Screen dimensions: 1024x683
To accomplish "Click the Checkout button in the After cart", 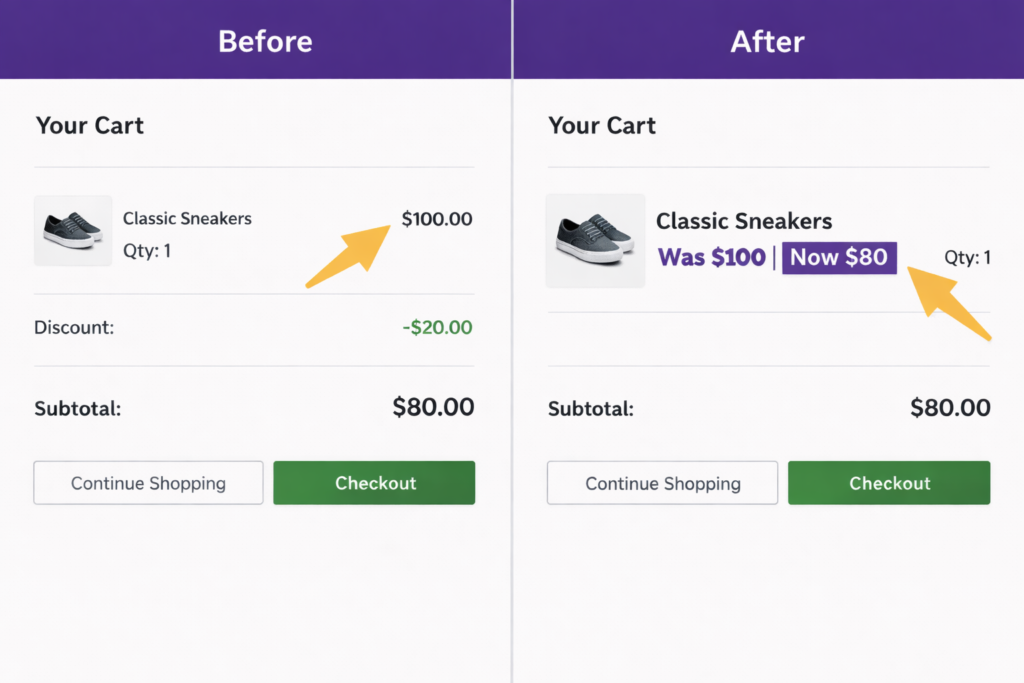I will coord(889,483).
